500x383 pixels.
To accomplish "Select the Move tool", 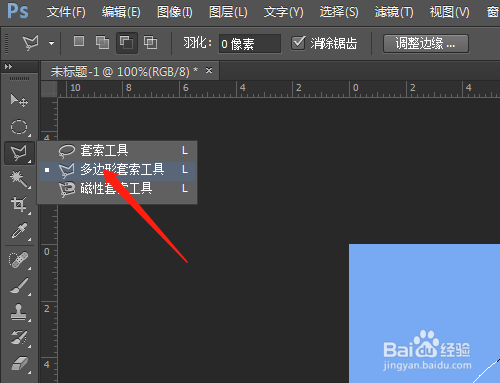I will click(x=19, y=100).
